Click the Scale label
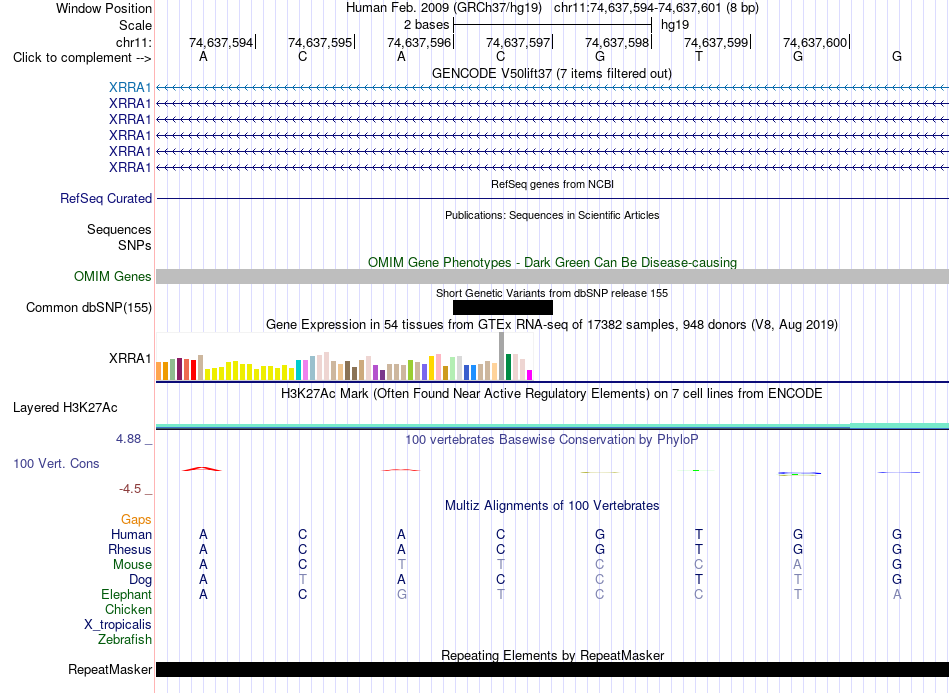The height and width of the screenshot is (693, 950). pos(136,25)
